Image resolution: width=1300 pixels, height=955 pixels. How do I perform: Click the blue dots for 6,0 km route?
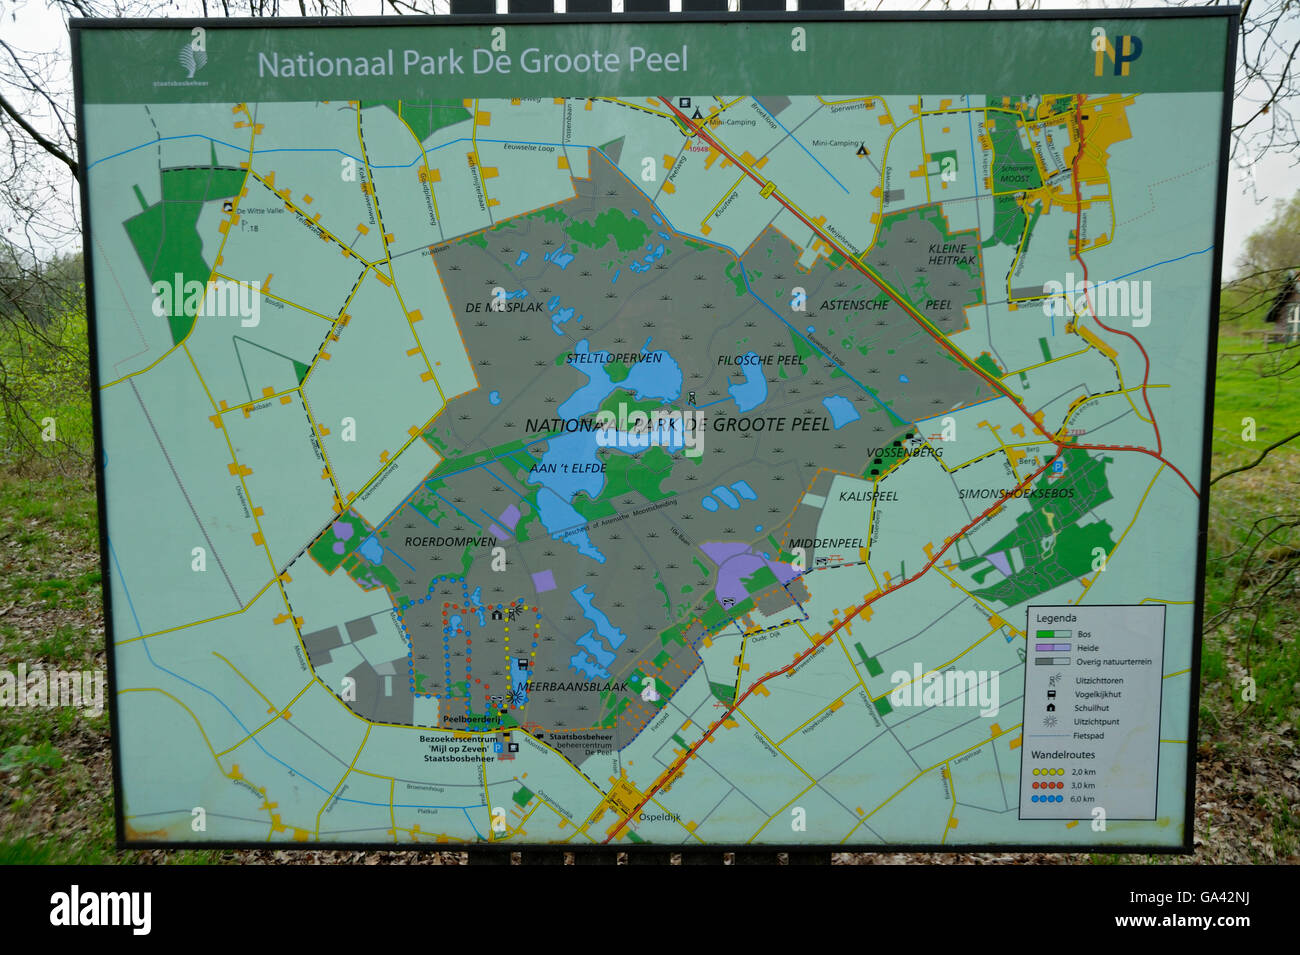[x=1049, y=798]
